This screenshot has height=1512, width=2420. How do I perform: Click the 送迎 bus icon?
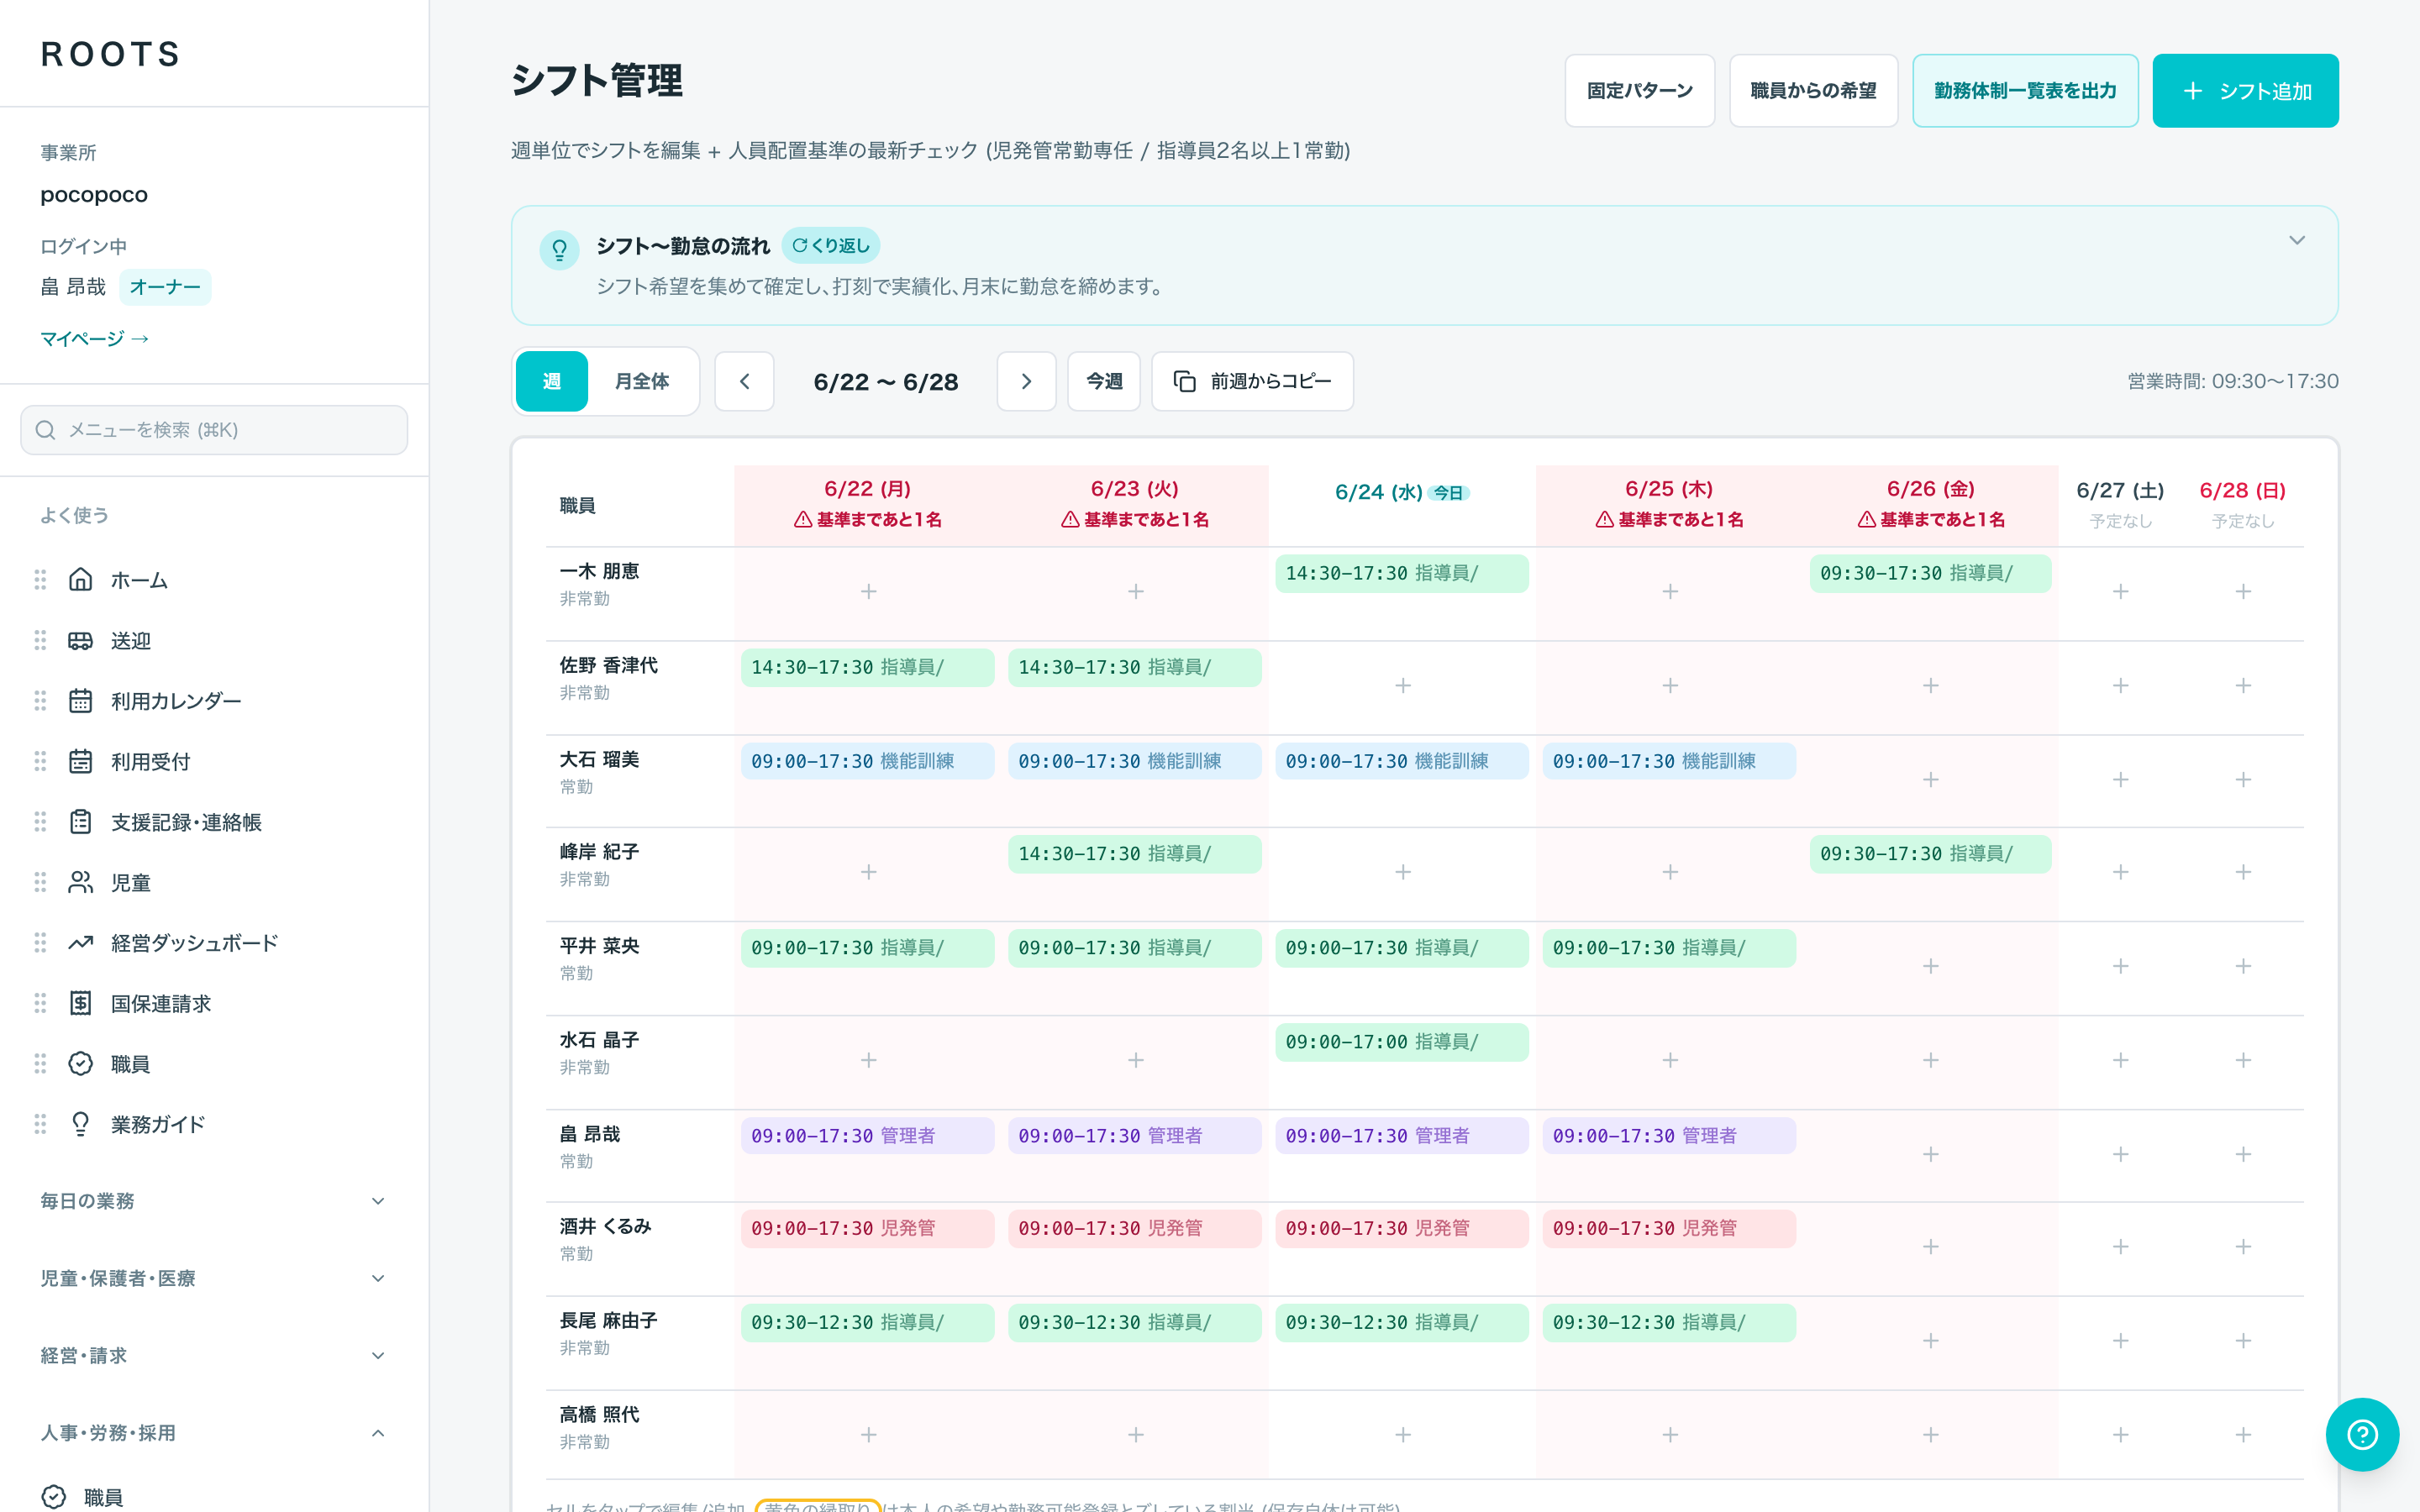pyautogui.click(x=80, y=641)
